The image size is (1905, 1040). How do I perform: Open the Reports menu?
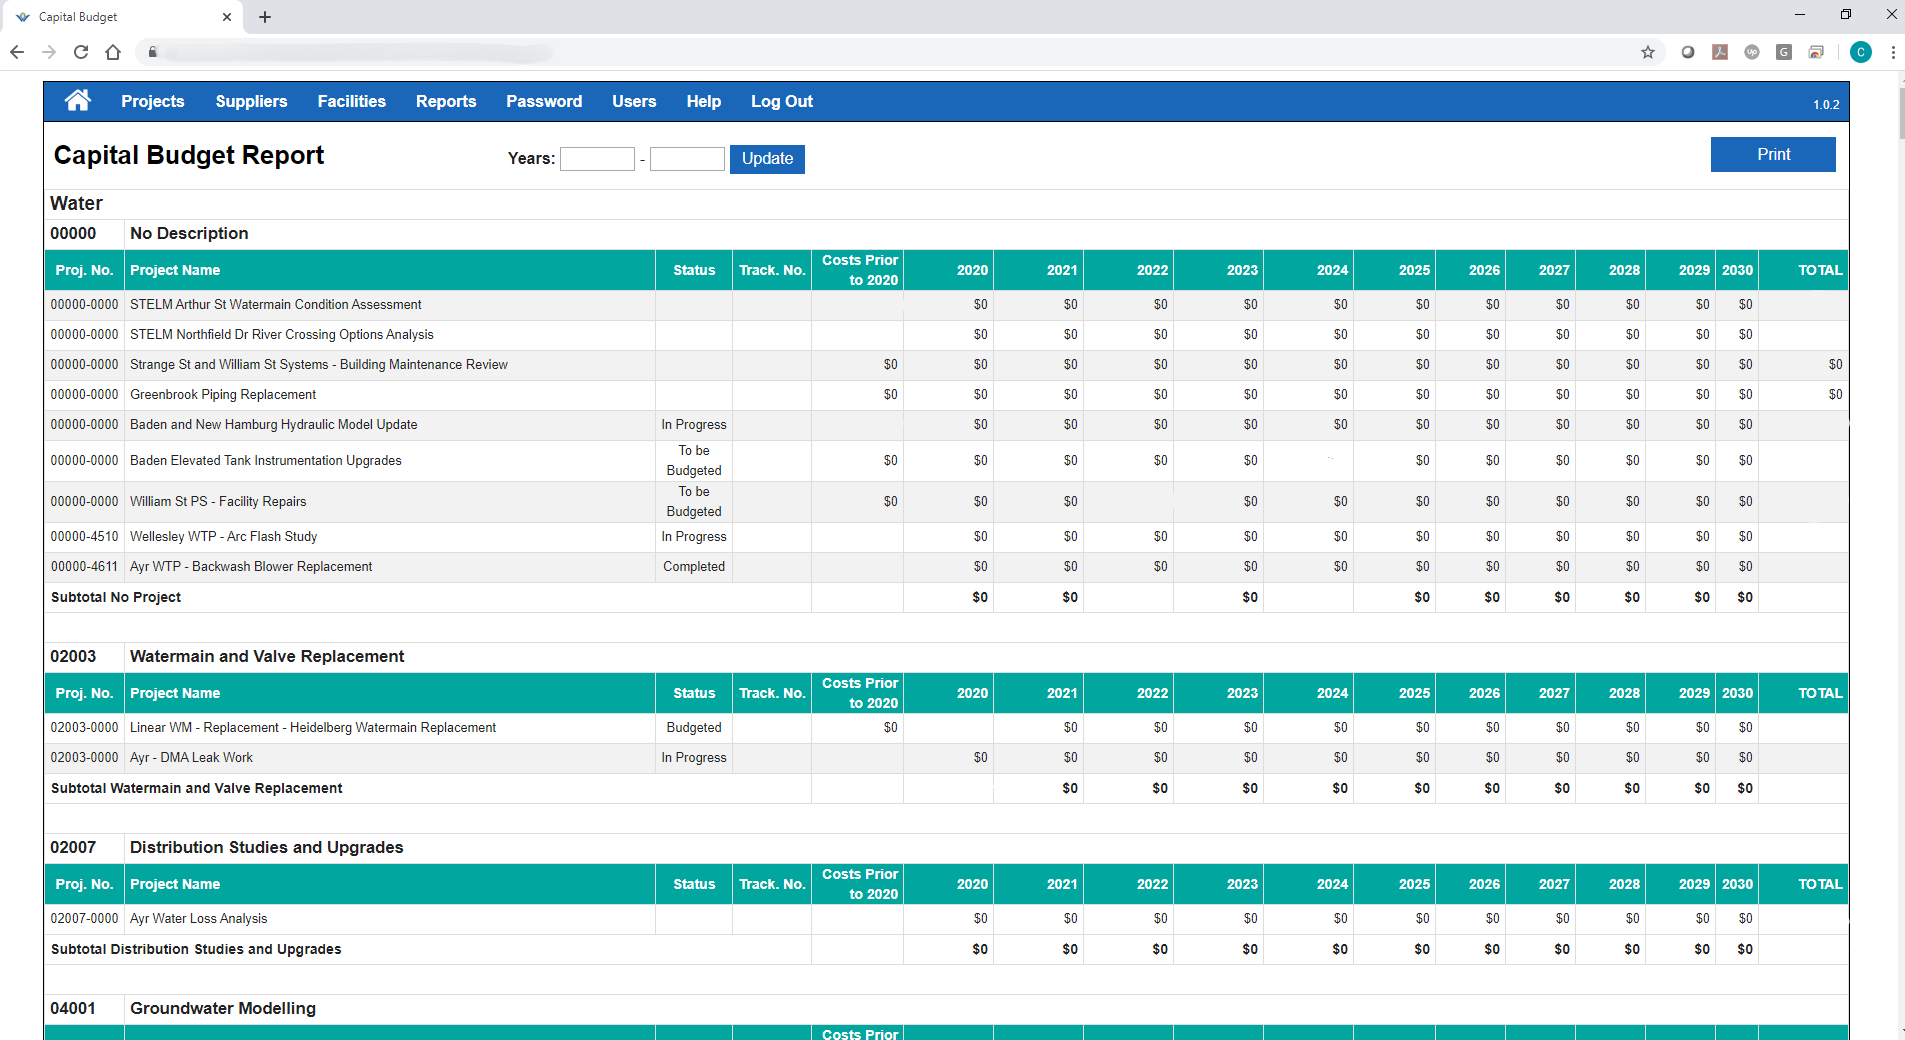pos(446,101)
